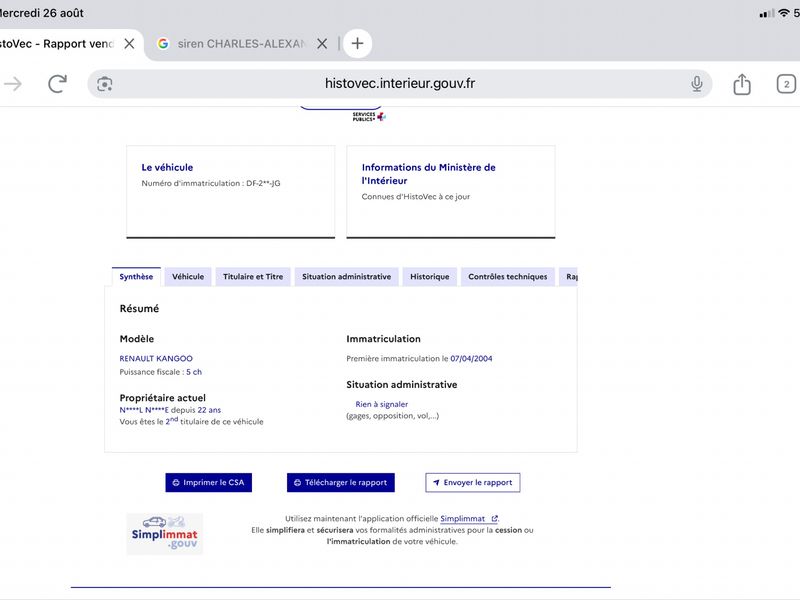Open the share sheet icon
Image resolution: width=800 pixels, height=600 pixels.
742,84
